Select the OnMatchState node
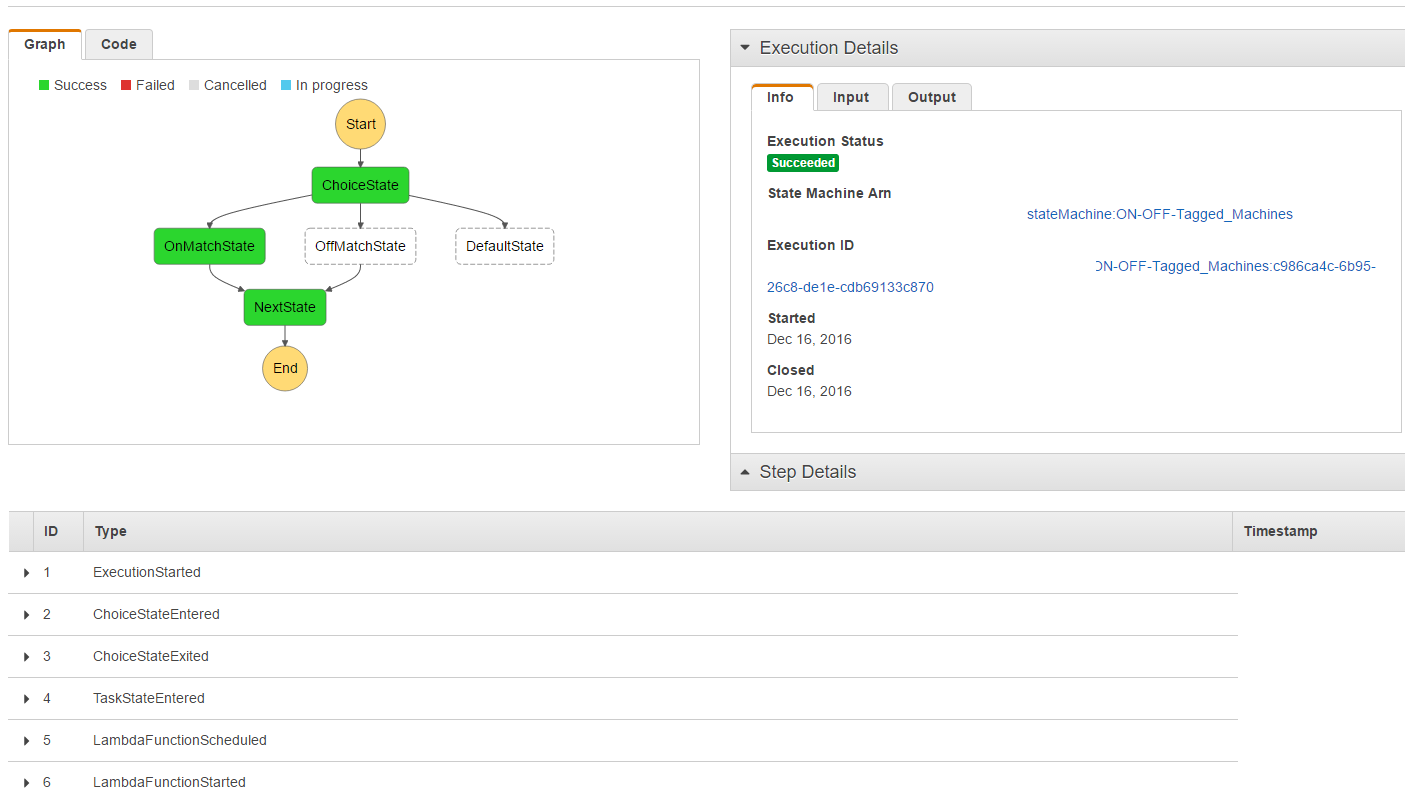The height and width of the screenshot is (797, 1405). pyautogui.click(x=209, y=246)
